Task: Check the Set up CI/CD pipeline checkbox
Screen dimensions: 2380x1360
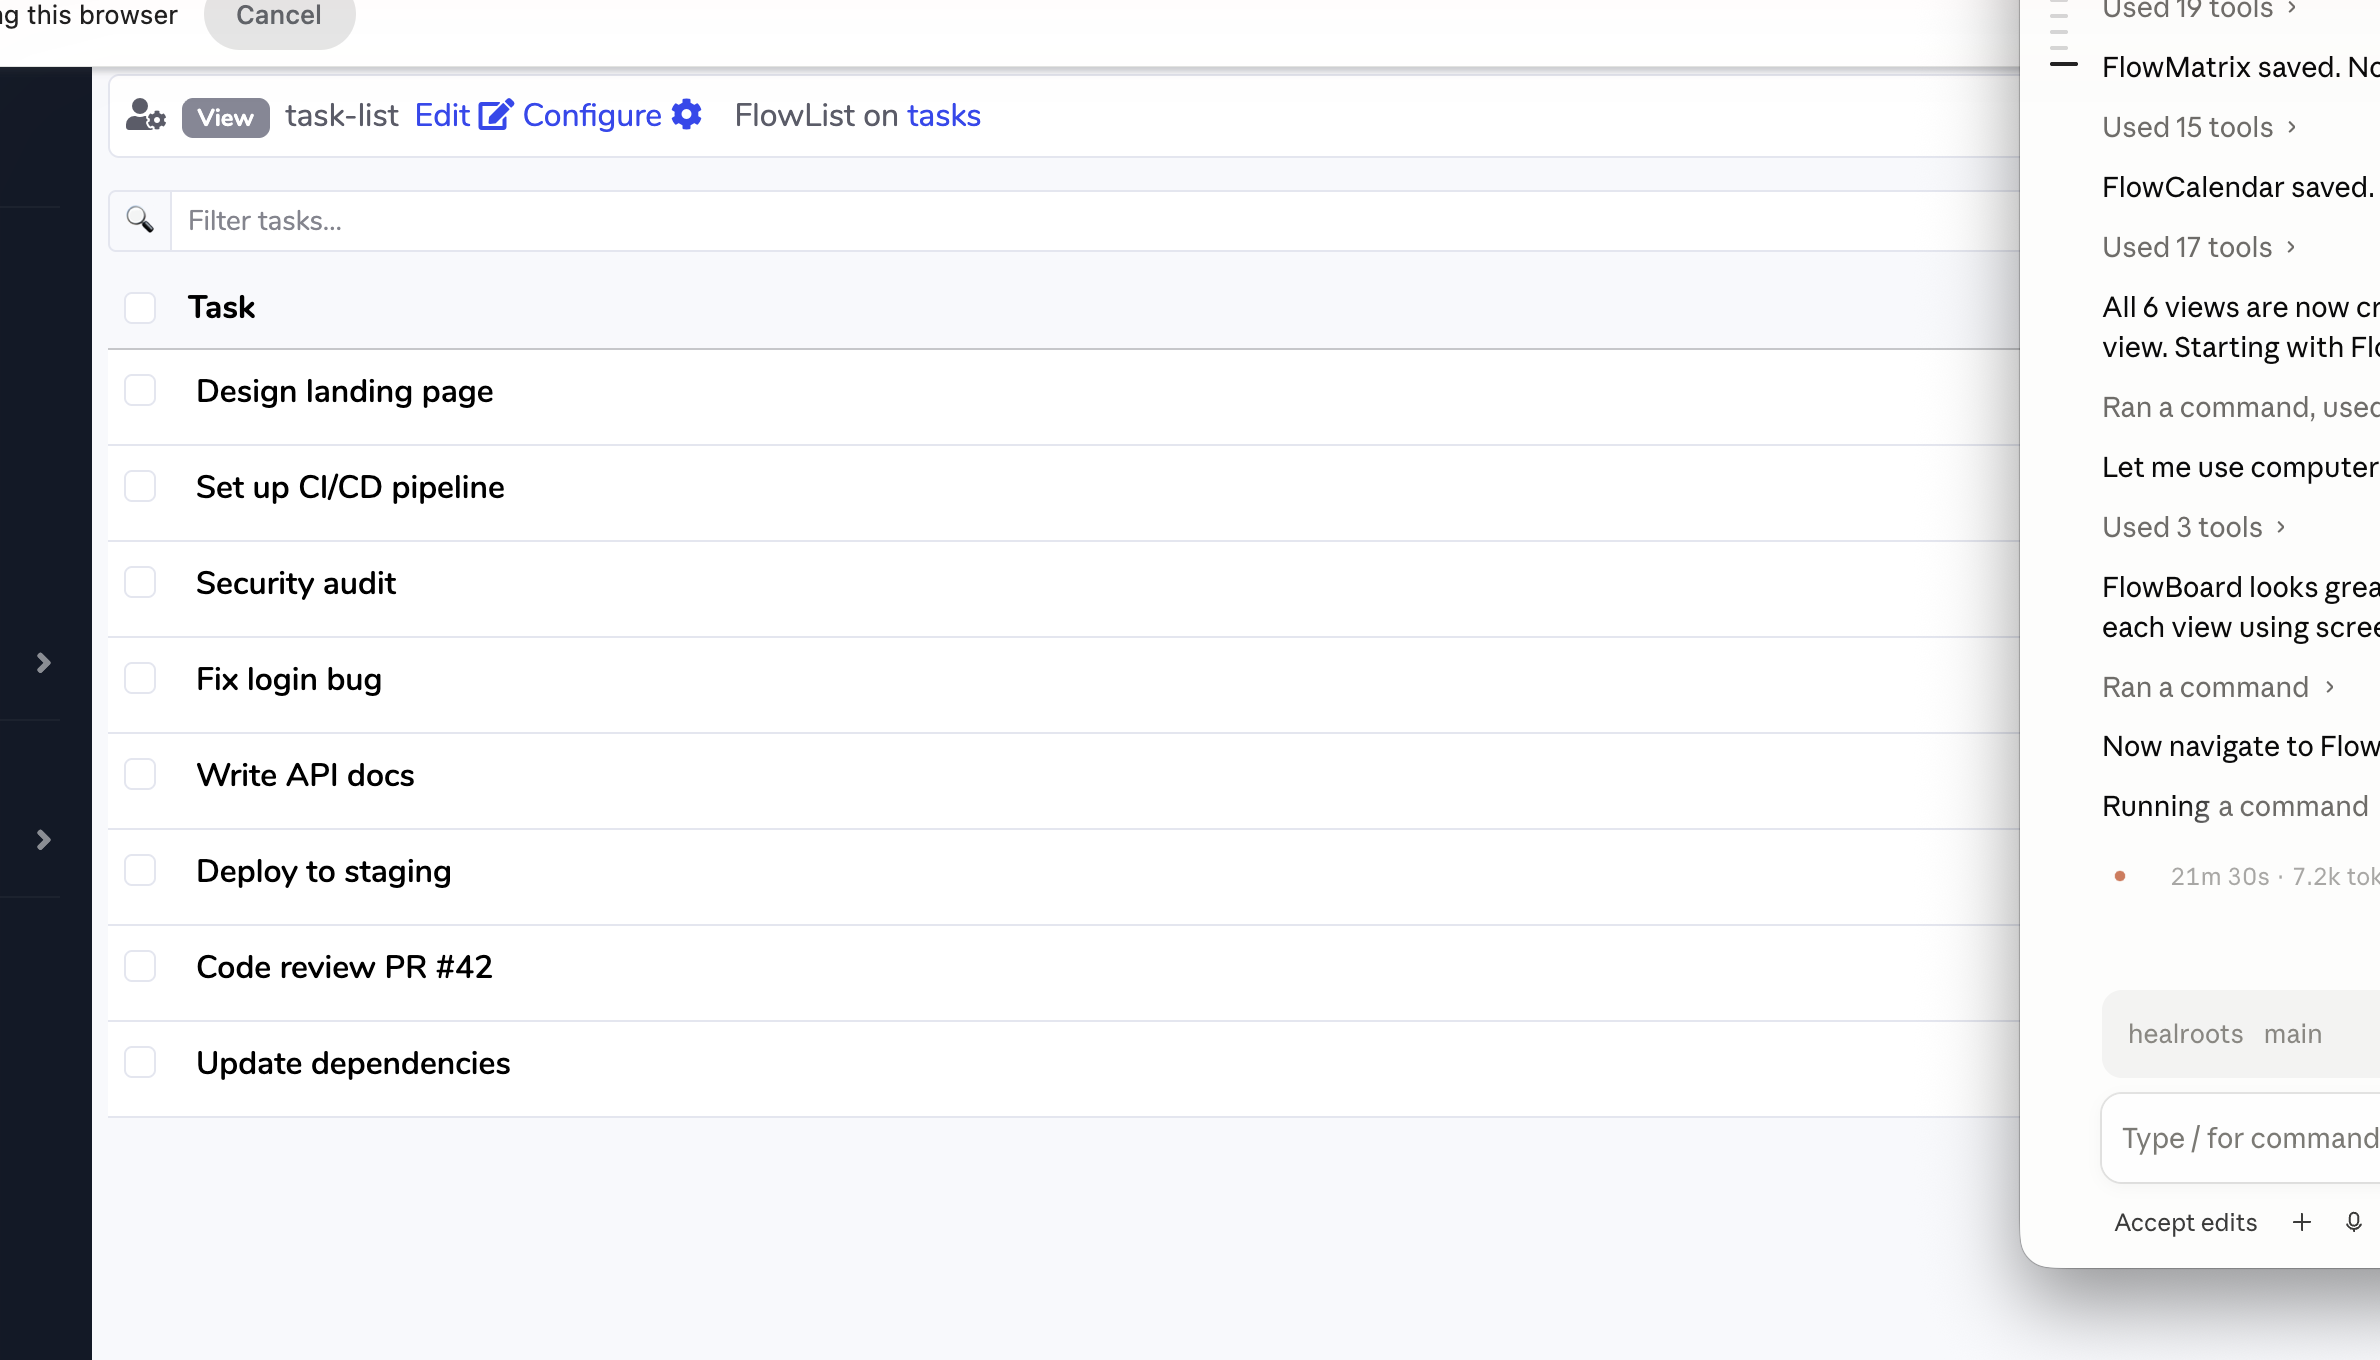Action: (140, 487)
